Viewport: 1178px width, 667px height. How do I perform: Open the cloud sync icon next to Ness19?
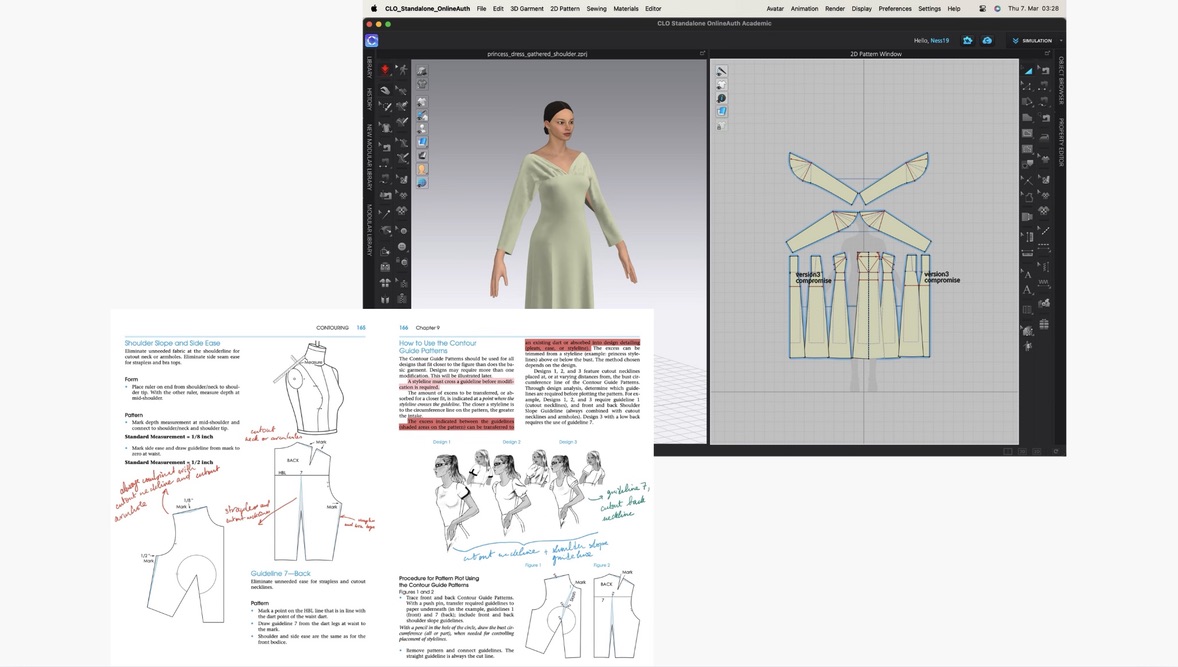988,40
